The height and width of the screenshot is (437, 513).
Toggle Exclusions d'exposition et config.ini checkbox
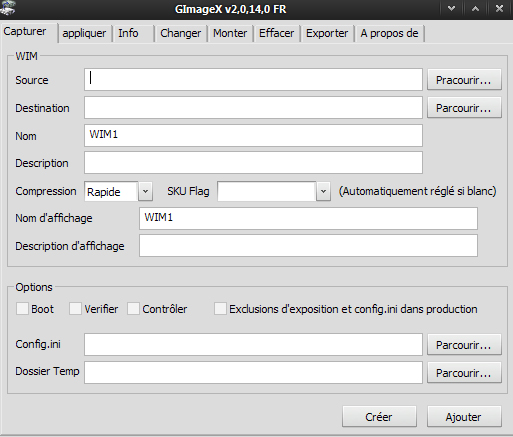pyautogui.click(x=220, y=309)
